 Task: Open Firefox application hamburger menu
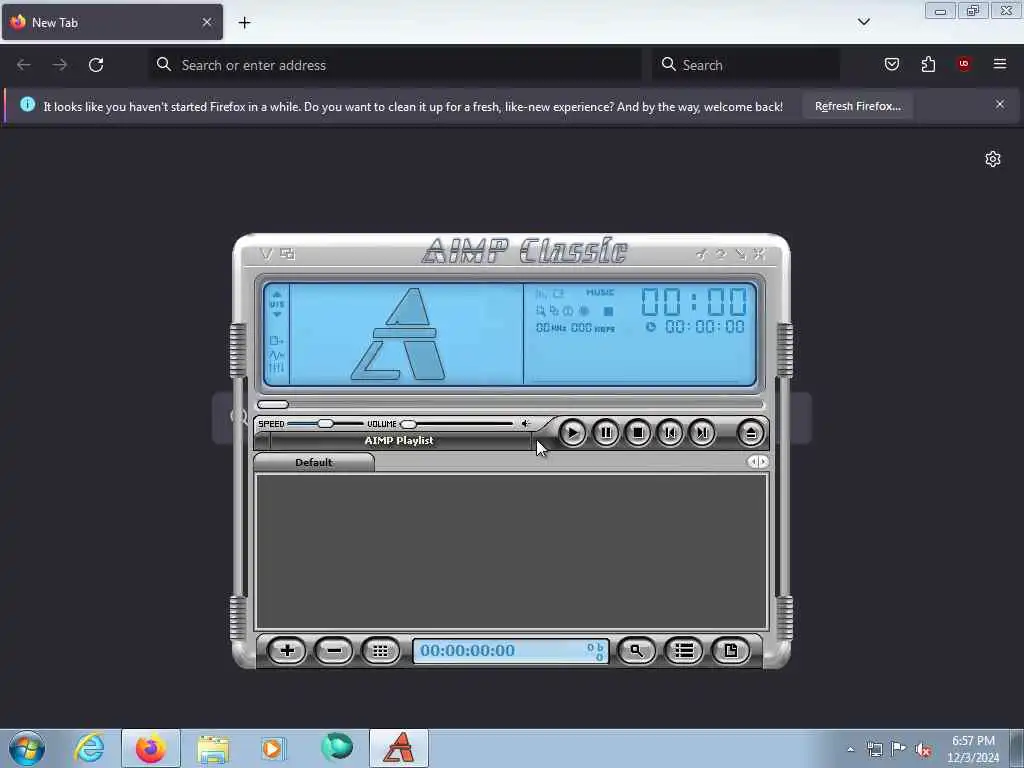click(x=1000, y=64)
